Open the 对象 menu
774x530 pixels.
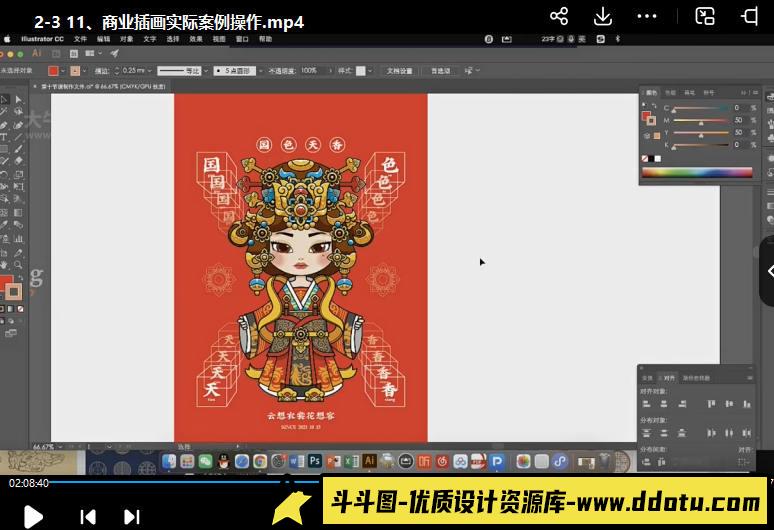coord(126,39)
